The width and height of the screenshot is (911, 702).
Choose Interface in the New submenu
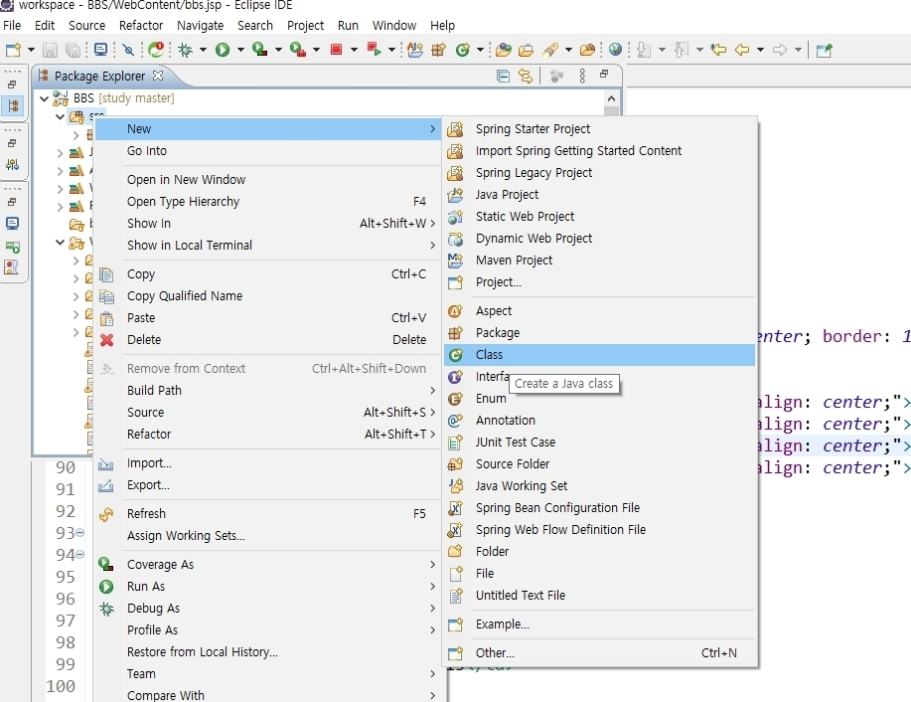coord(599,377)
